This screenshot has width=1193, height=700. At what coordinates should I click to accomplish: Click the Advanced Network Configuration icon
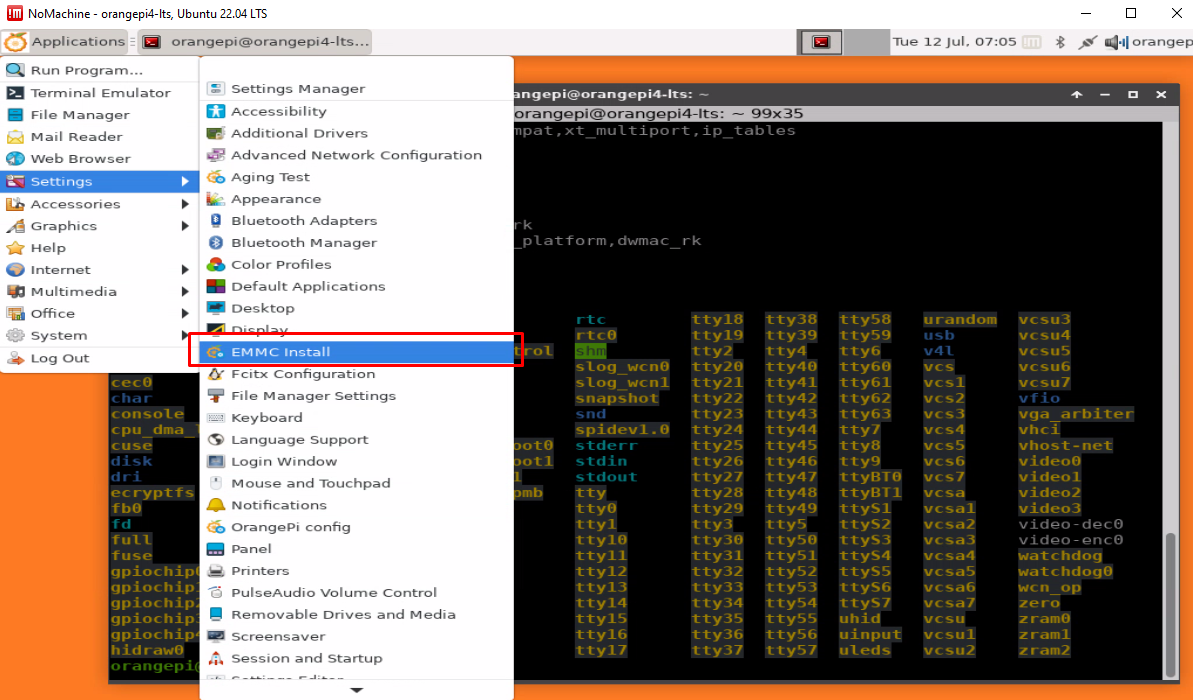(216, 155)
